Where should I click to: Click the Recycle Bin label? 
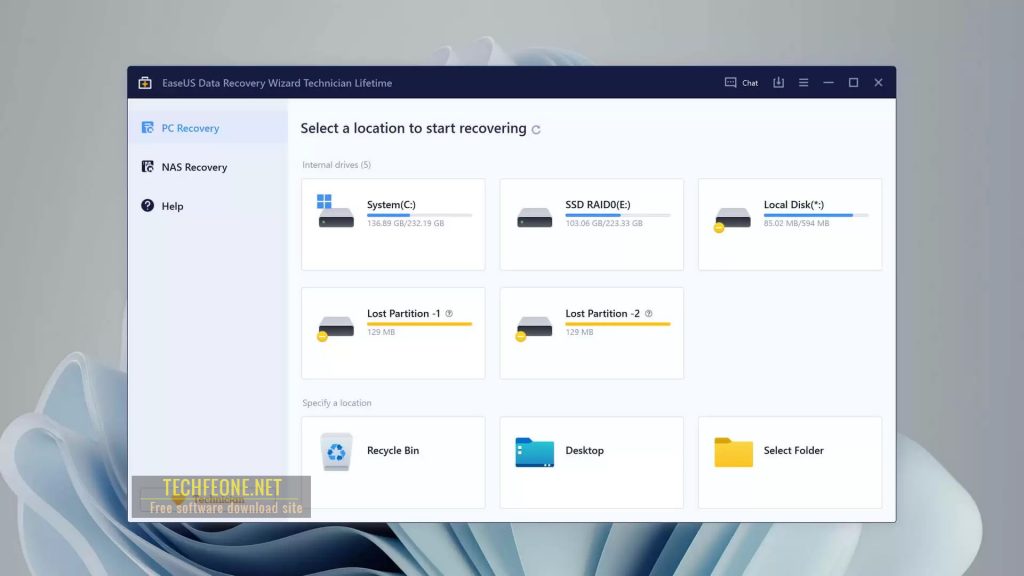(393, 451)
